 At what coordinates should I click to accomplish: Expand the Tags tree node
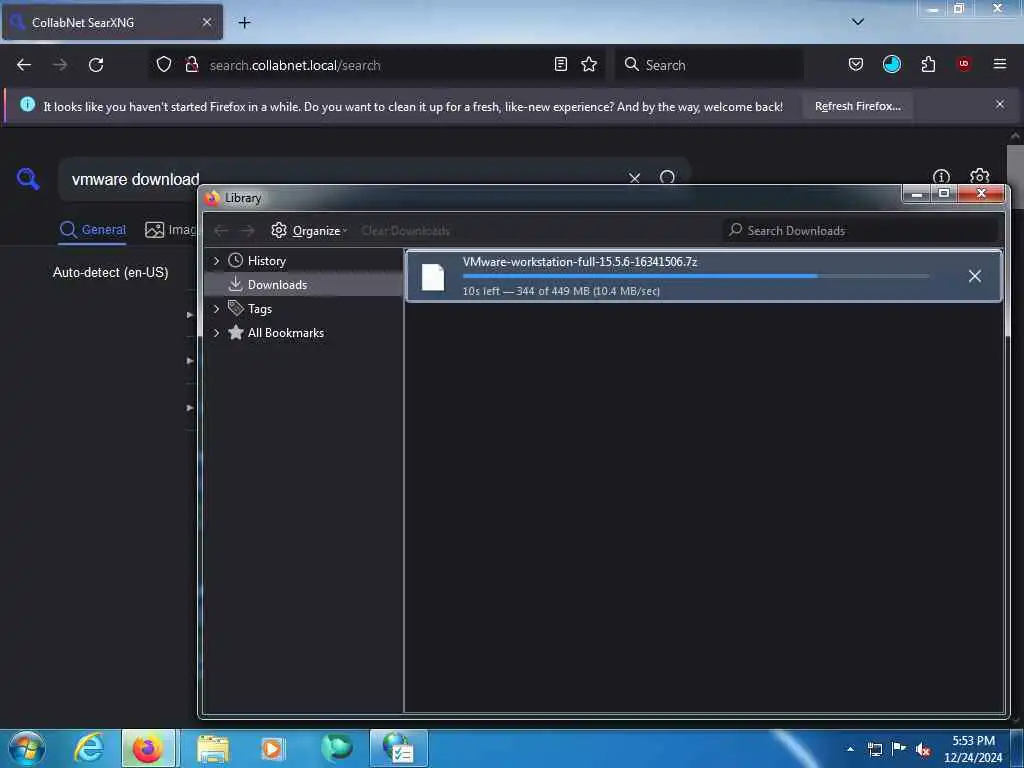tap(216, 308)
